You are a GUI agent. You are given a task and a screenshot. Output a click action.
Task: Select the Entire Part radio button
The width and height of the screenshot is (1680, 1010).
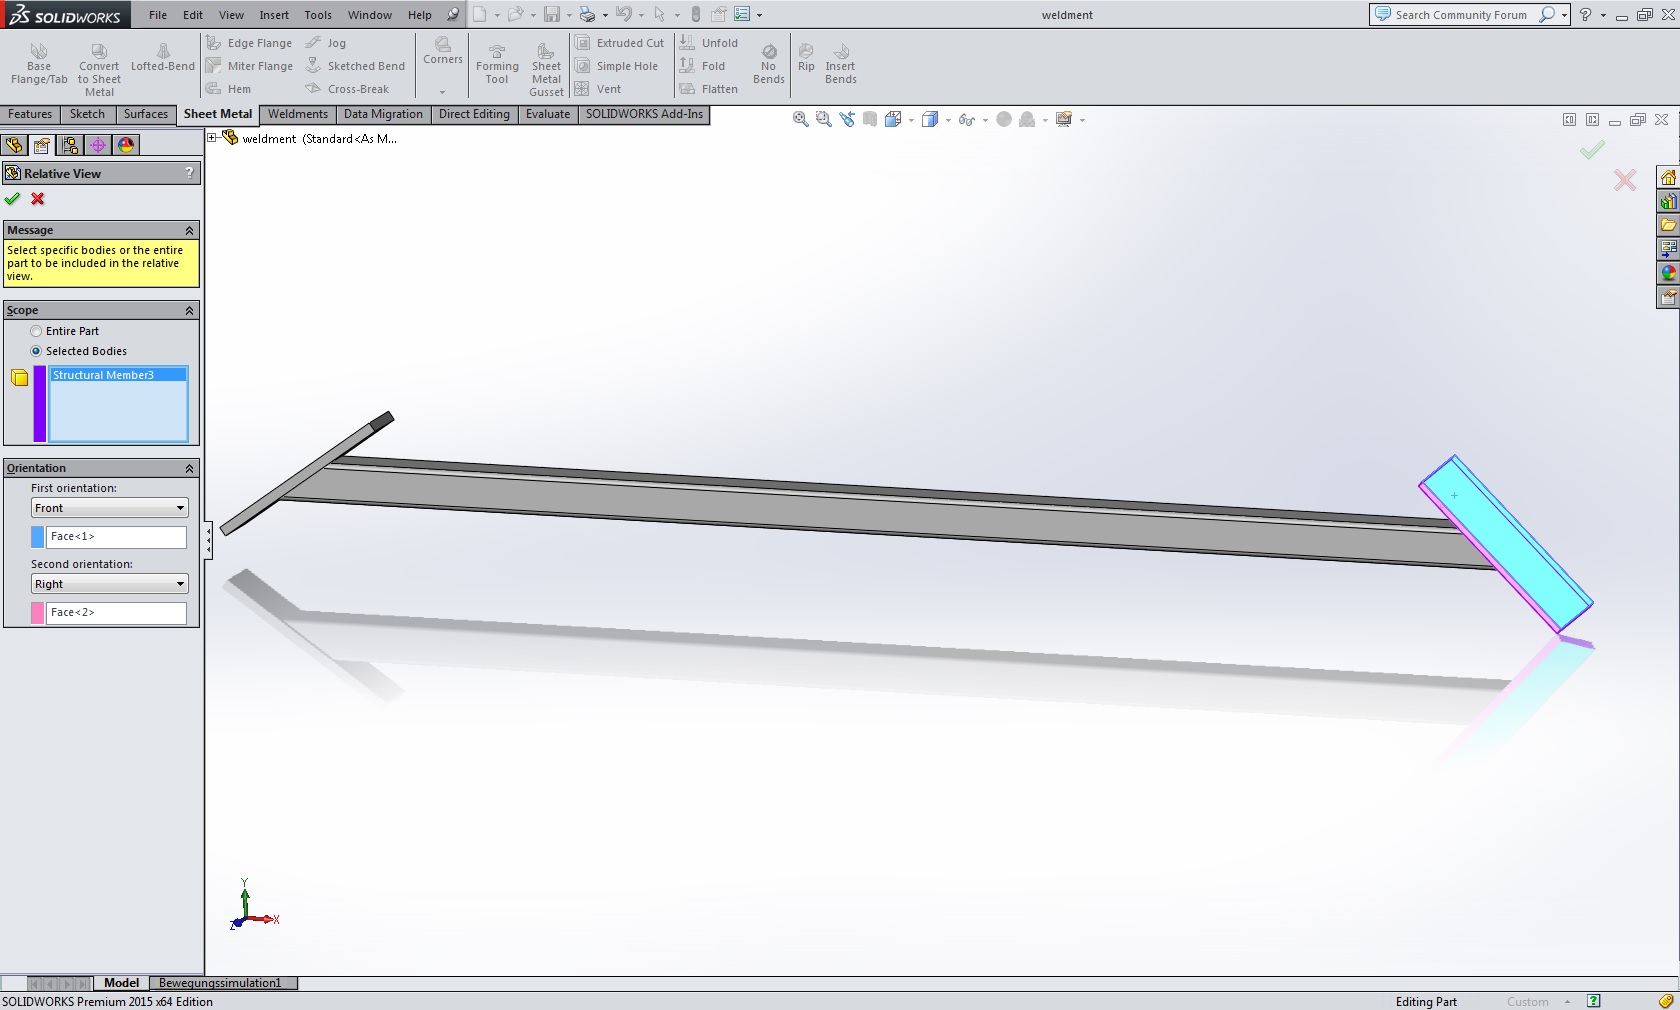tap(37, 331)
